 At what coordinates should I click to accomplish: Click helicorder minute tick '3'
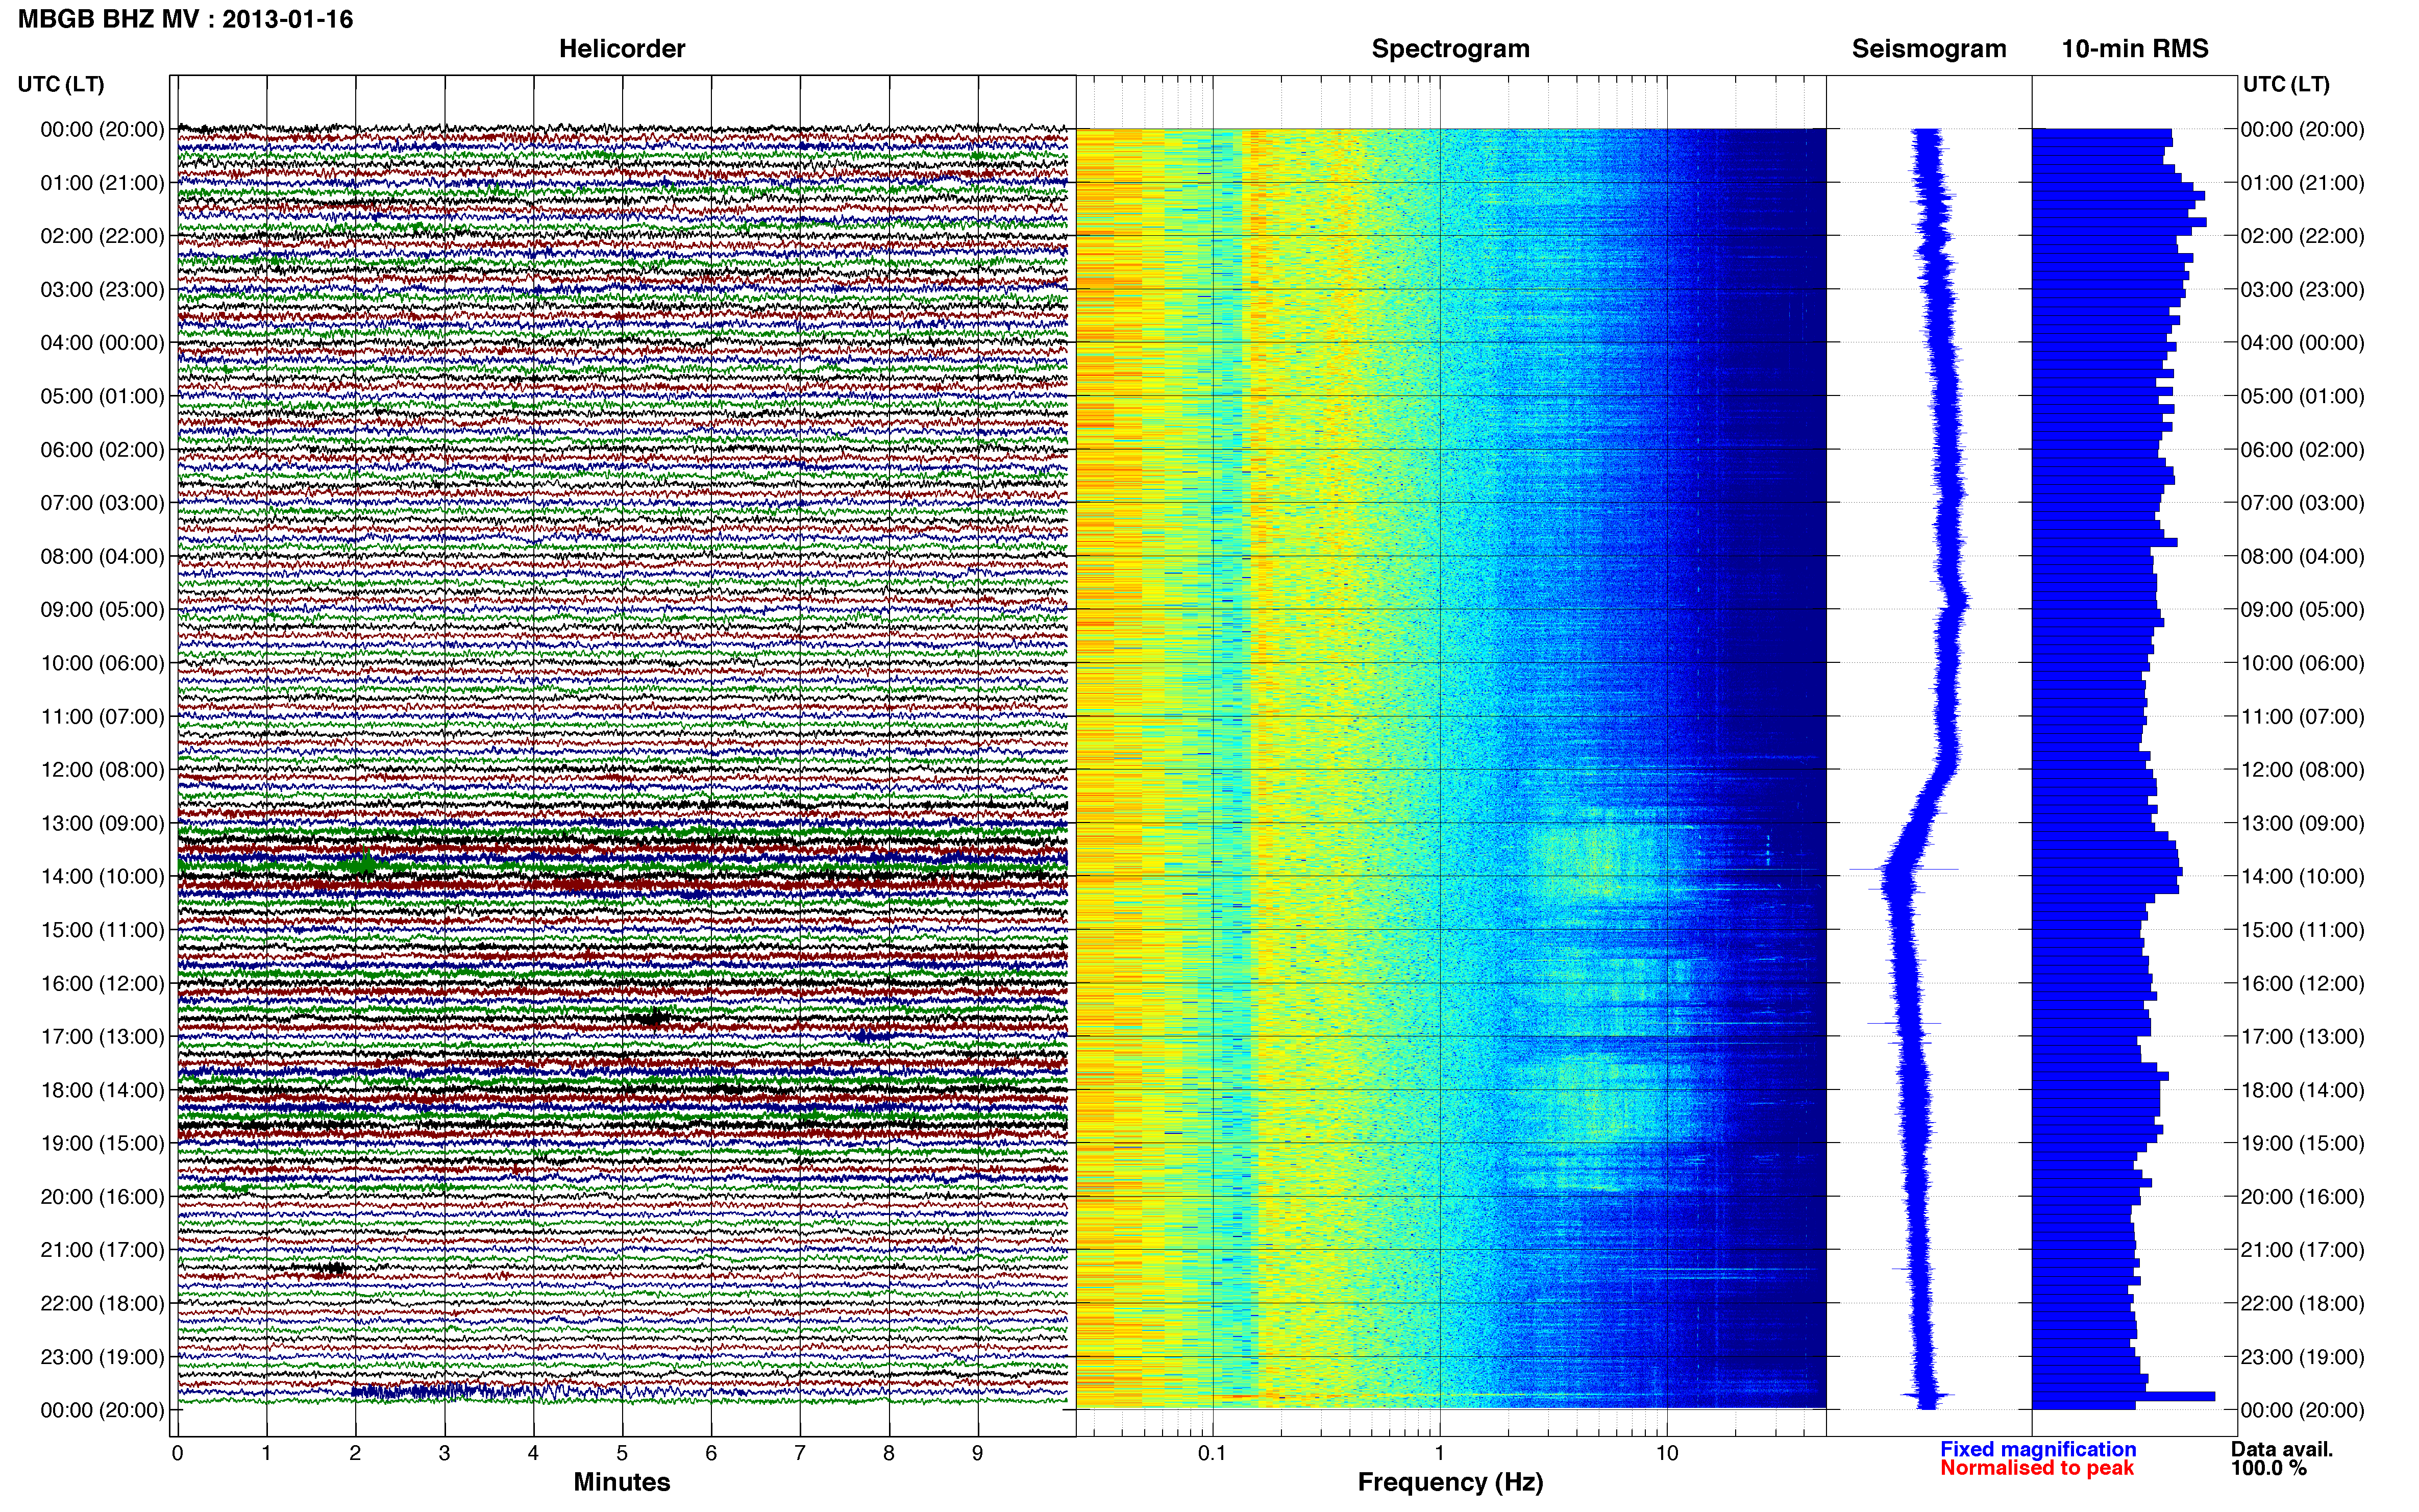pyautogui.click(x=444, y=1454)
